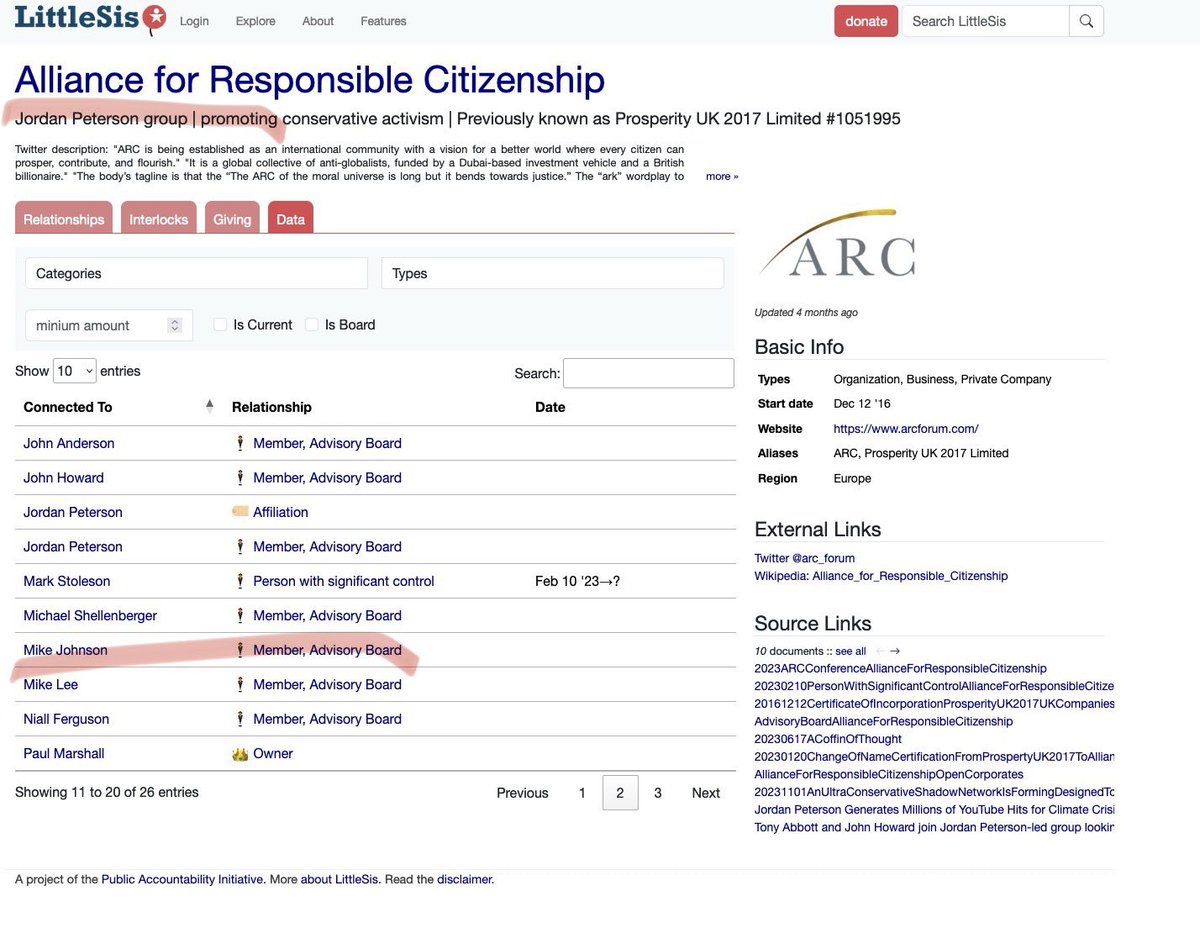Click person icon in Niall Ferguson row
The image size is (1200, 928).
coord(240,719)
